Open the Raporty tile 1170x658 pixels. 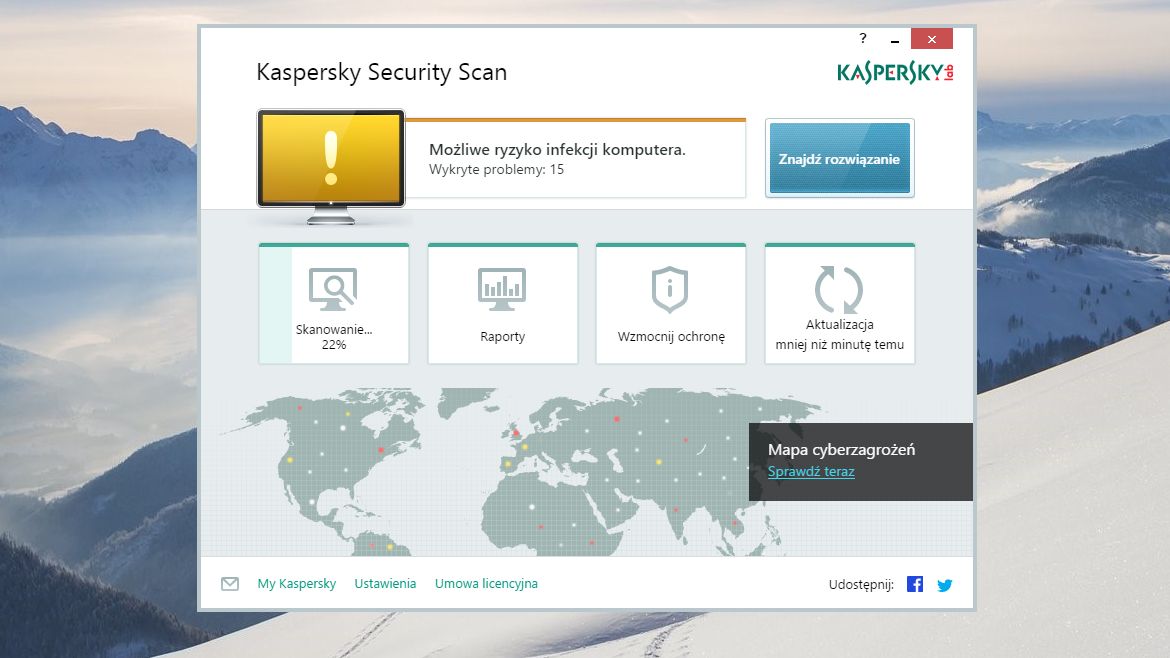coord(503,304)
